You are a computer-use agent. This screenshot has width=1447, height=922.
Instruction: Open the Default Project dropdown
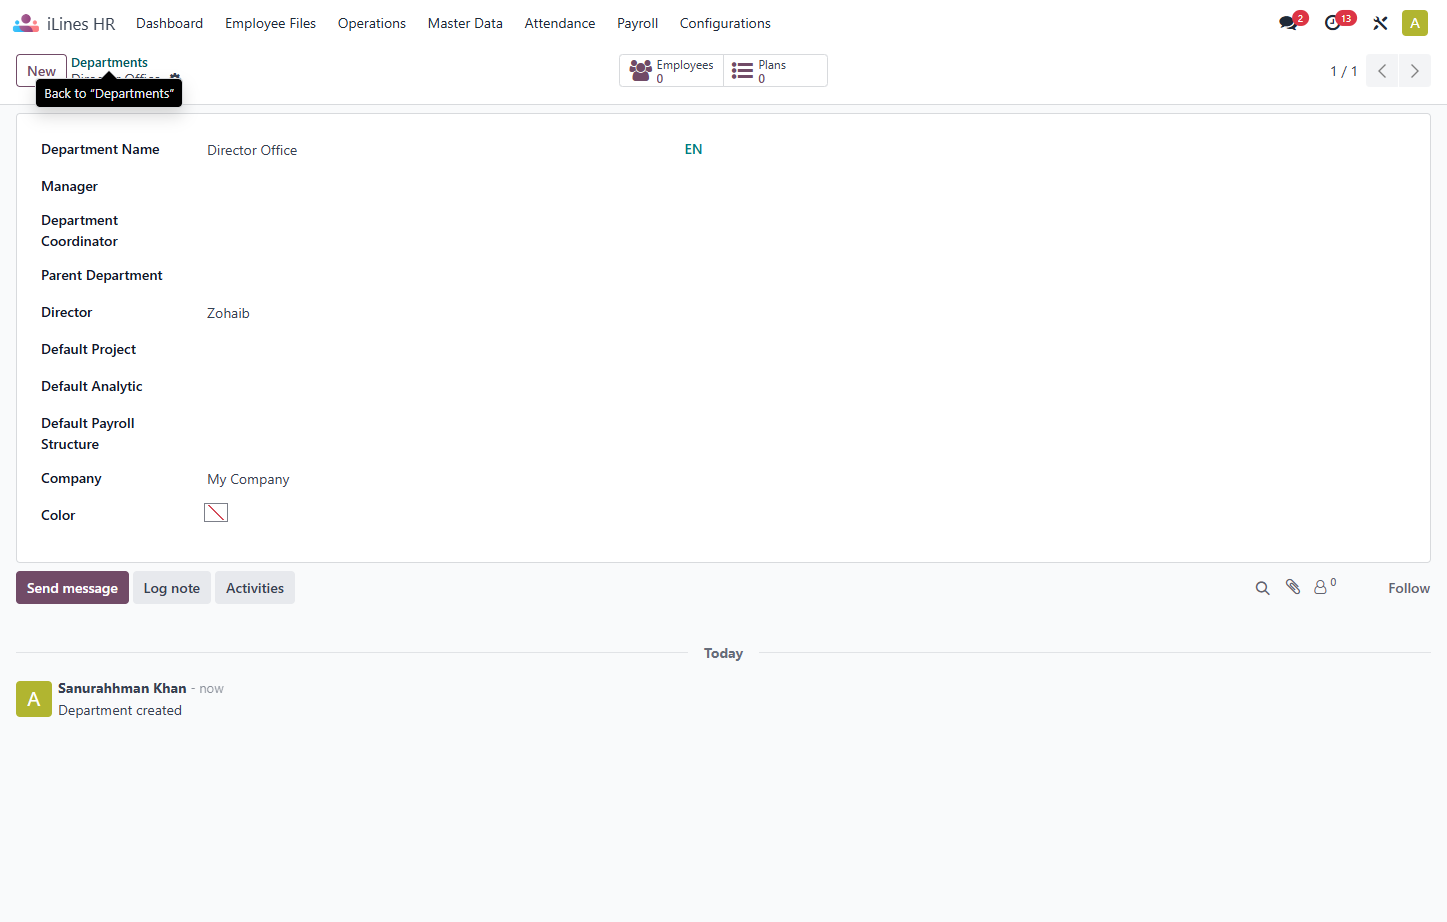pyautogui.click(x=455, y=350)
